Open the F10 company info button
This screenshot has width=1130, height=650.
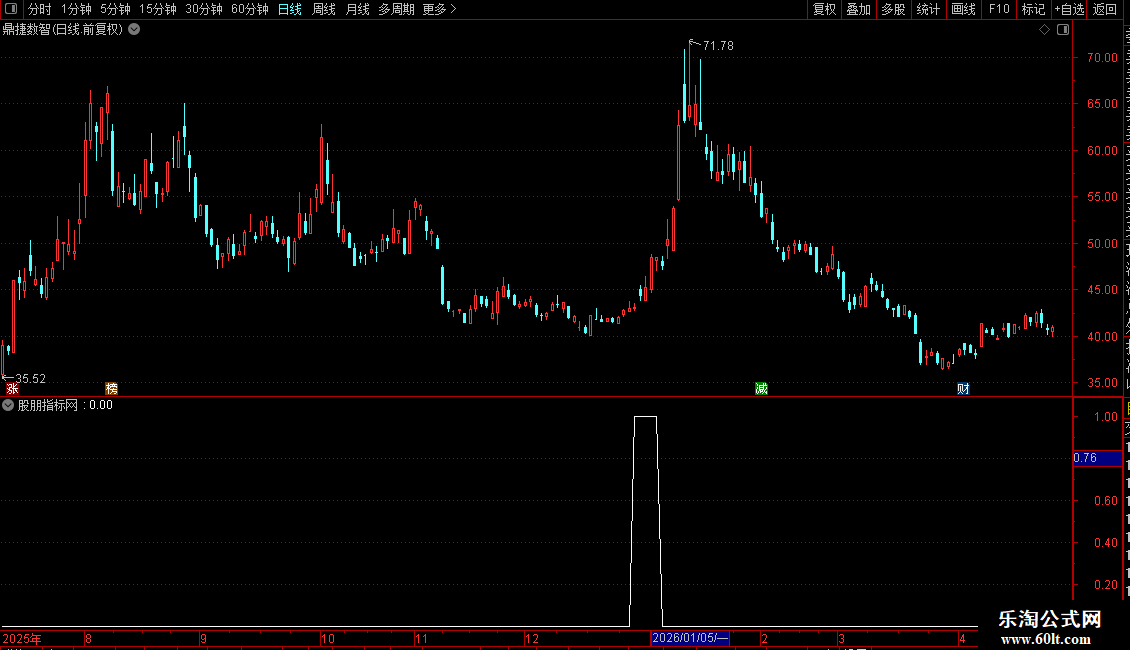[x=999, y=9]
